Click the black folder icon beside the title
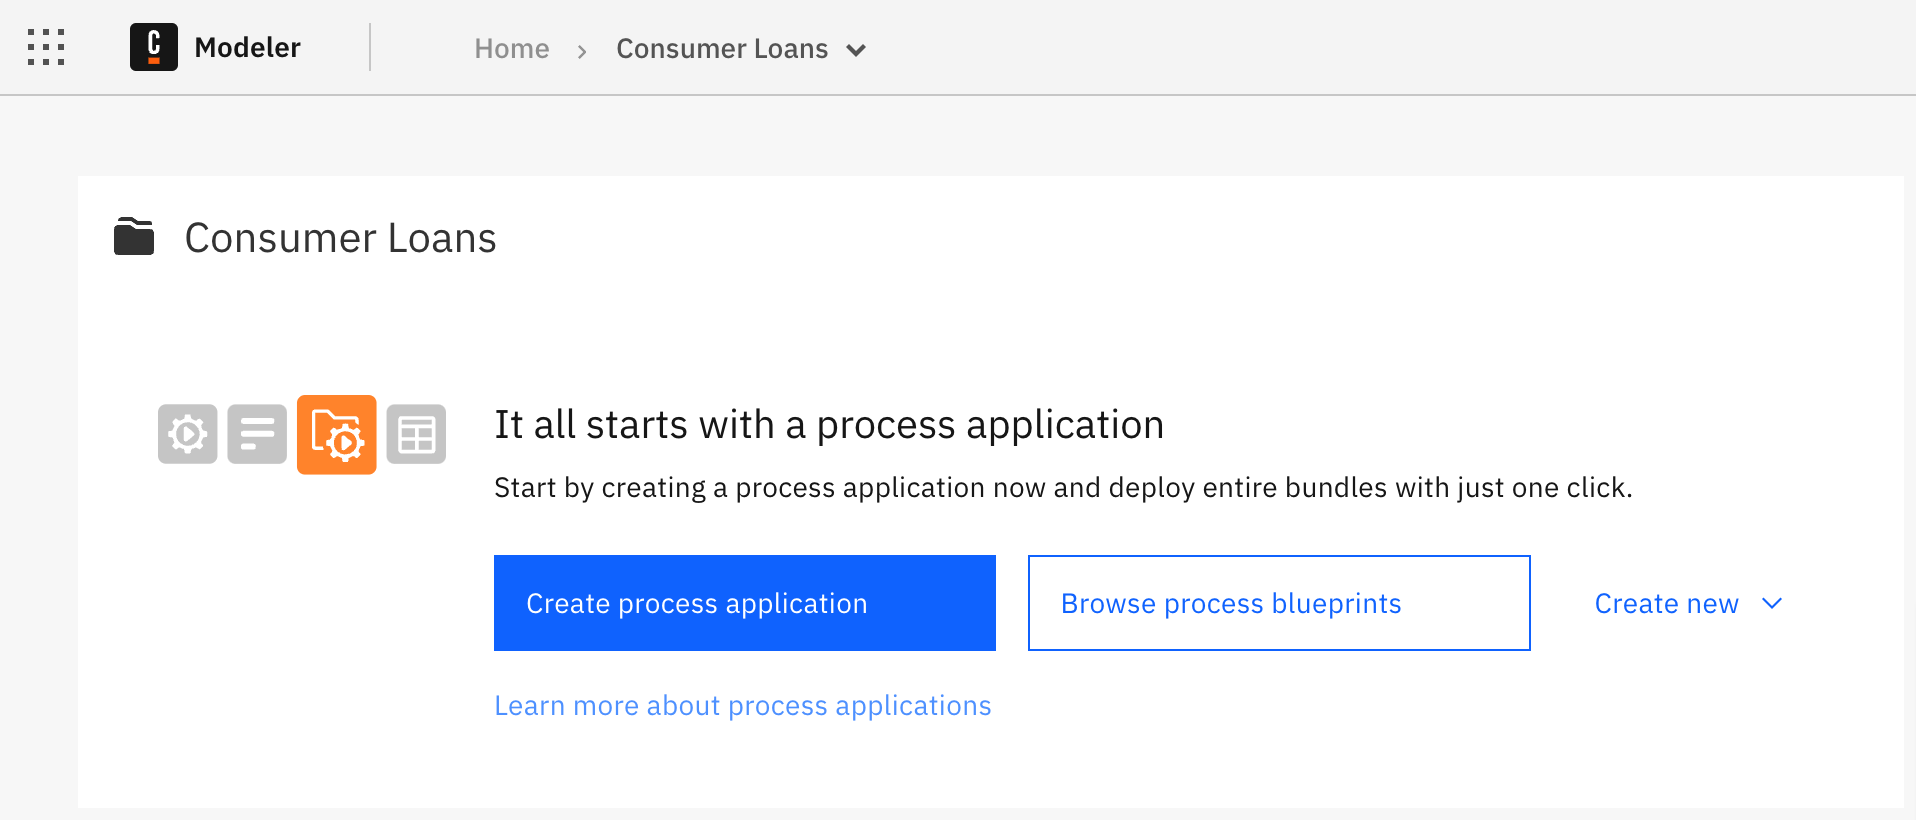 134,237
